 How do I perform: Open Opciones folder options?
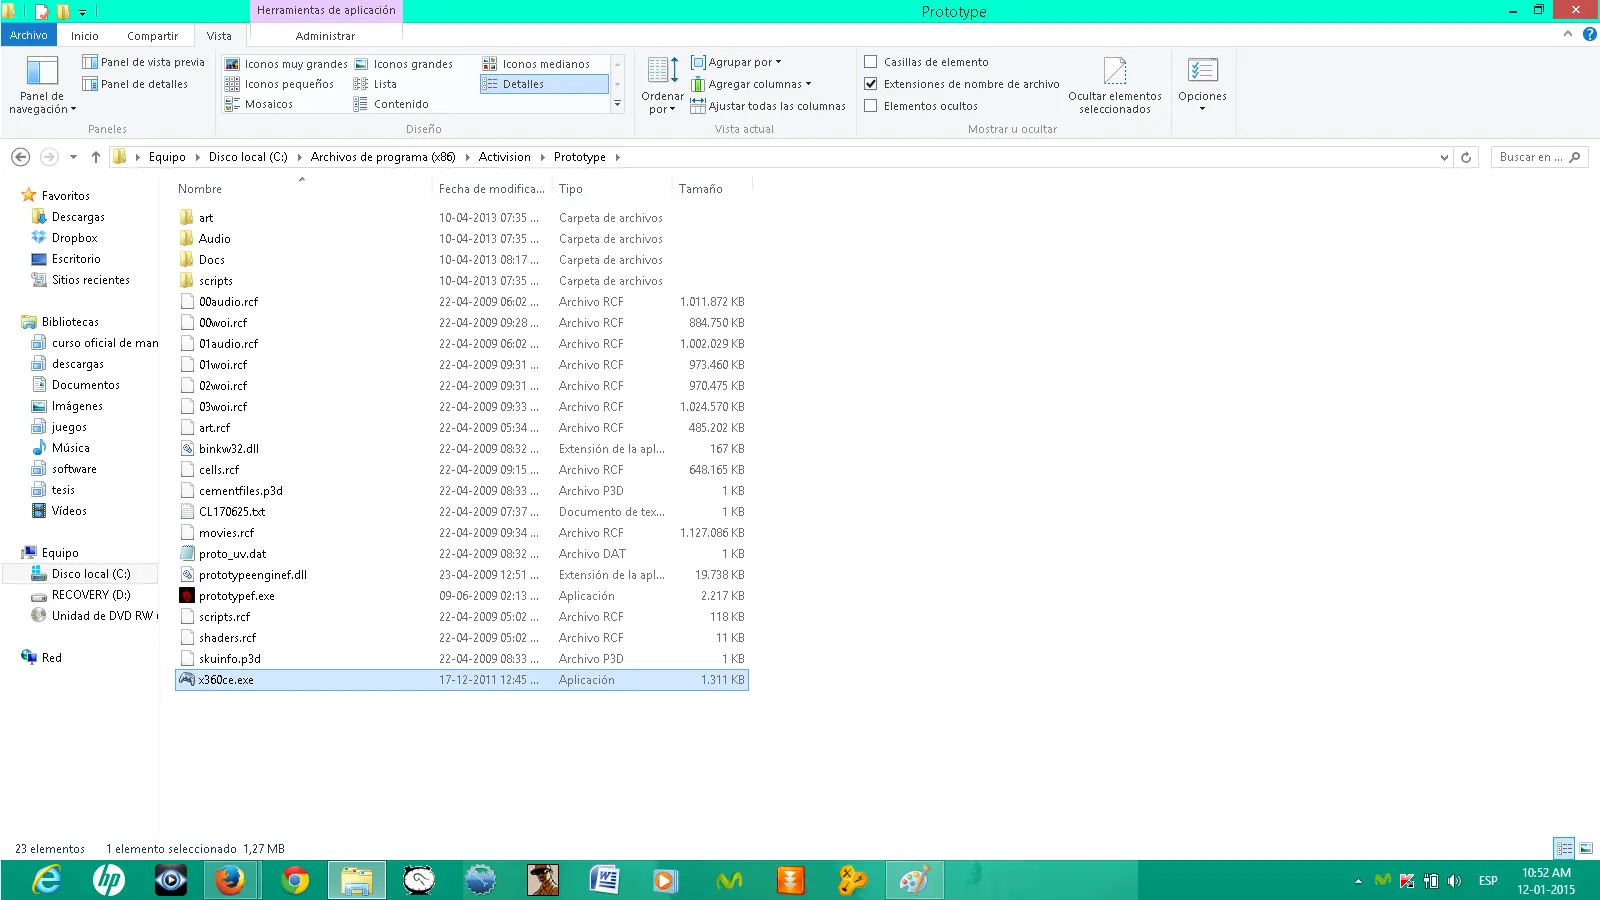(x=1202, y=85)
